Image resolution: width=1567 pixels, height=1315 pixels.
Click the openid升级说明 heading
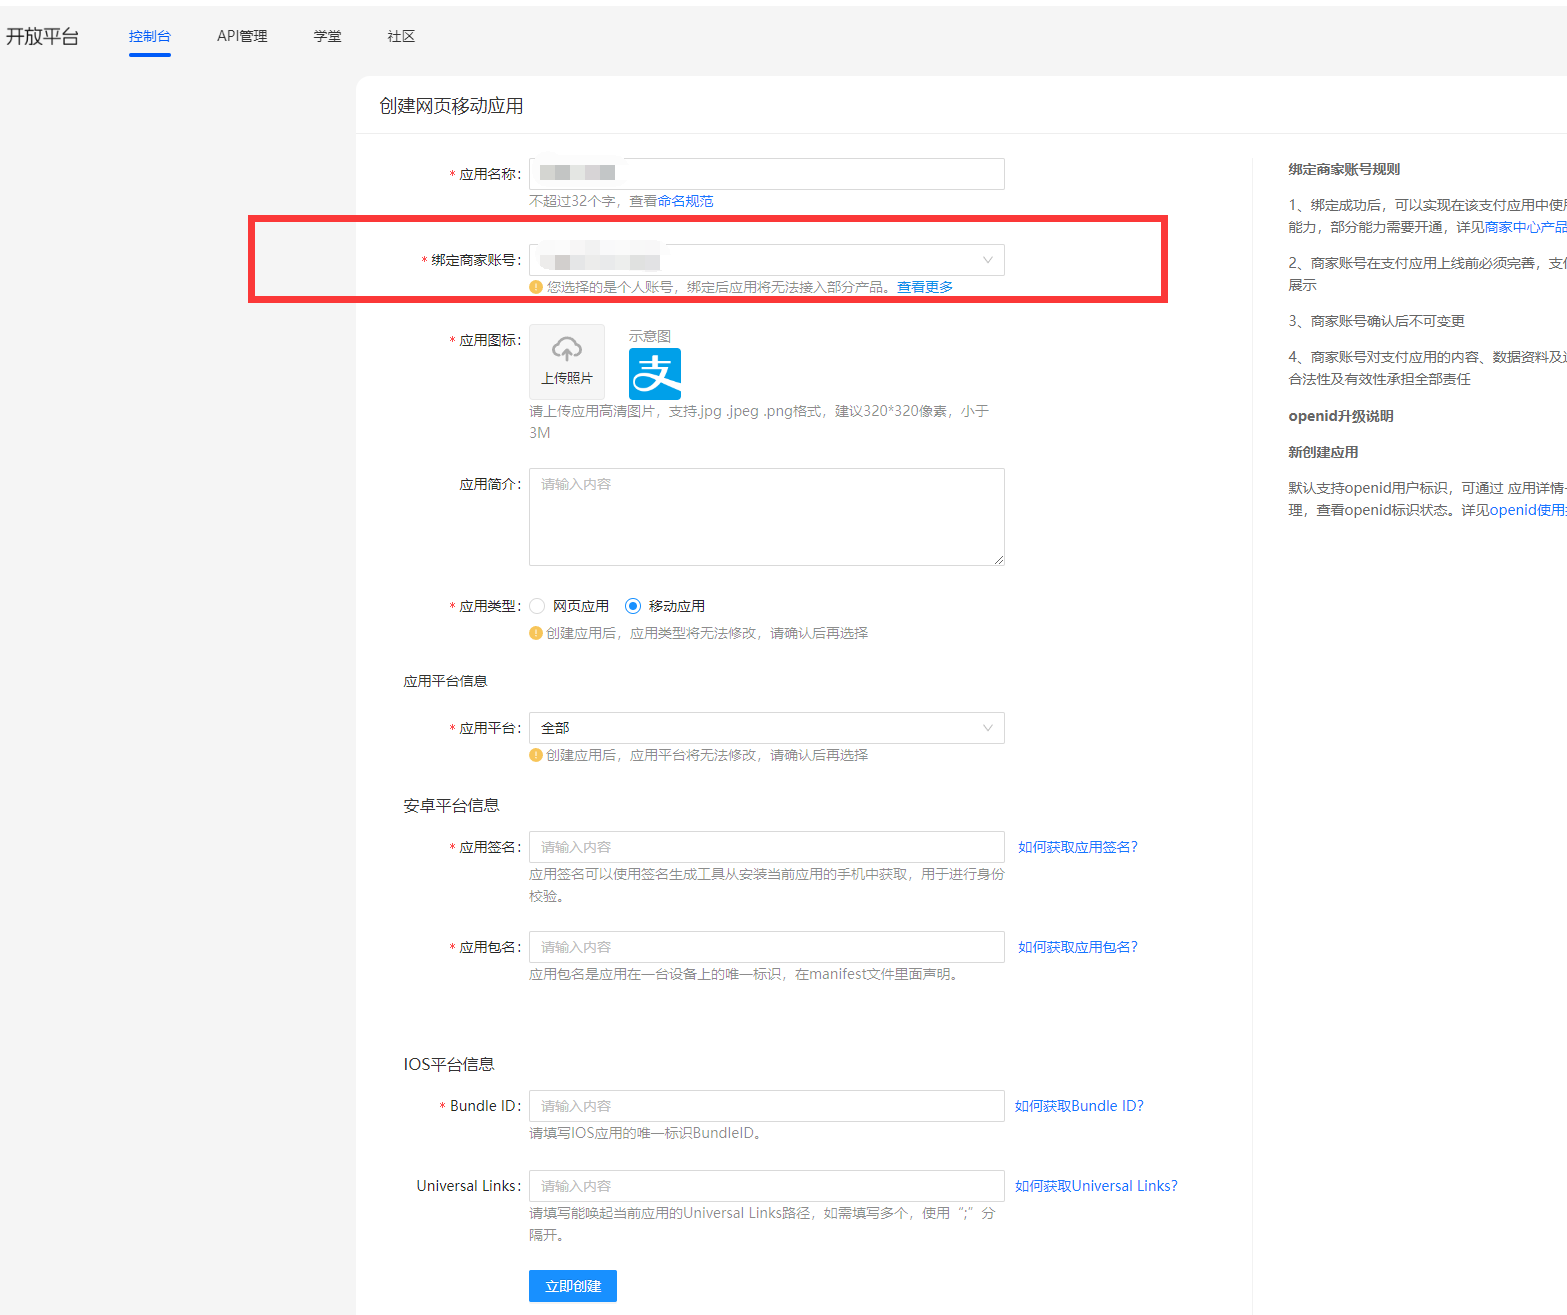(1341, 416)
